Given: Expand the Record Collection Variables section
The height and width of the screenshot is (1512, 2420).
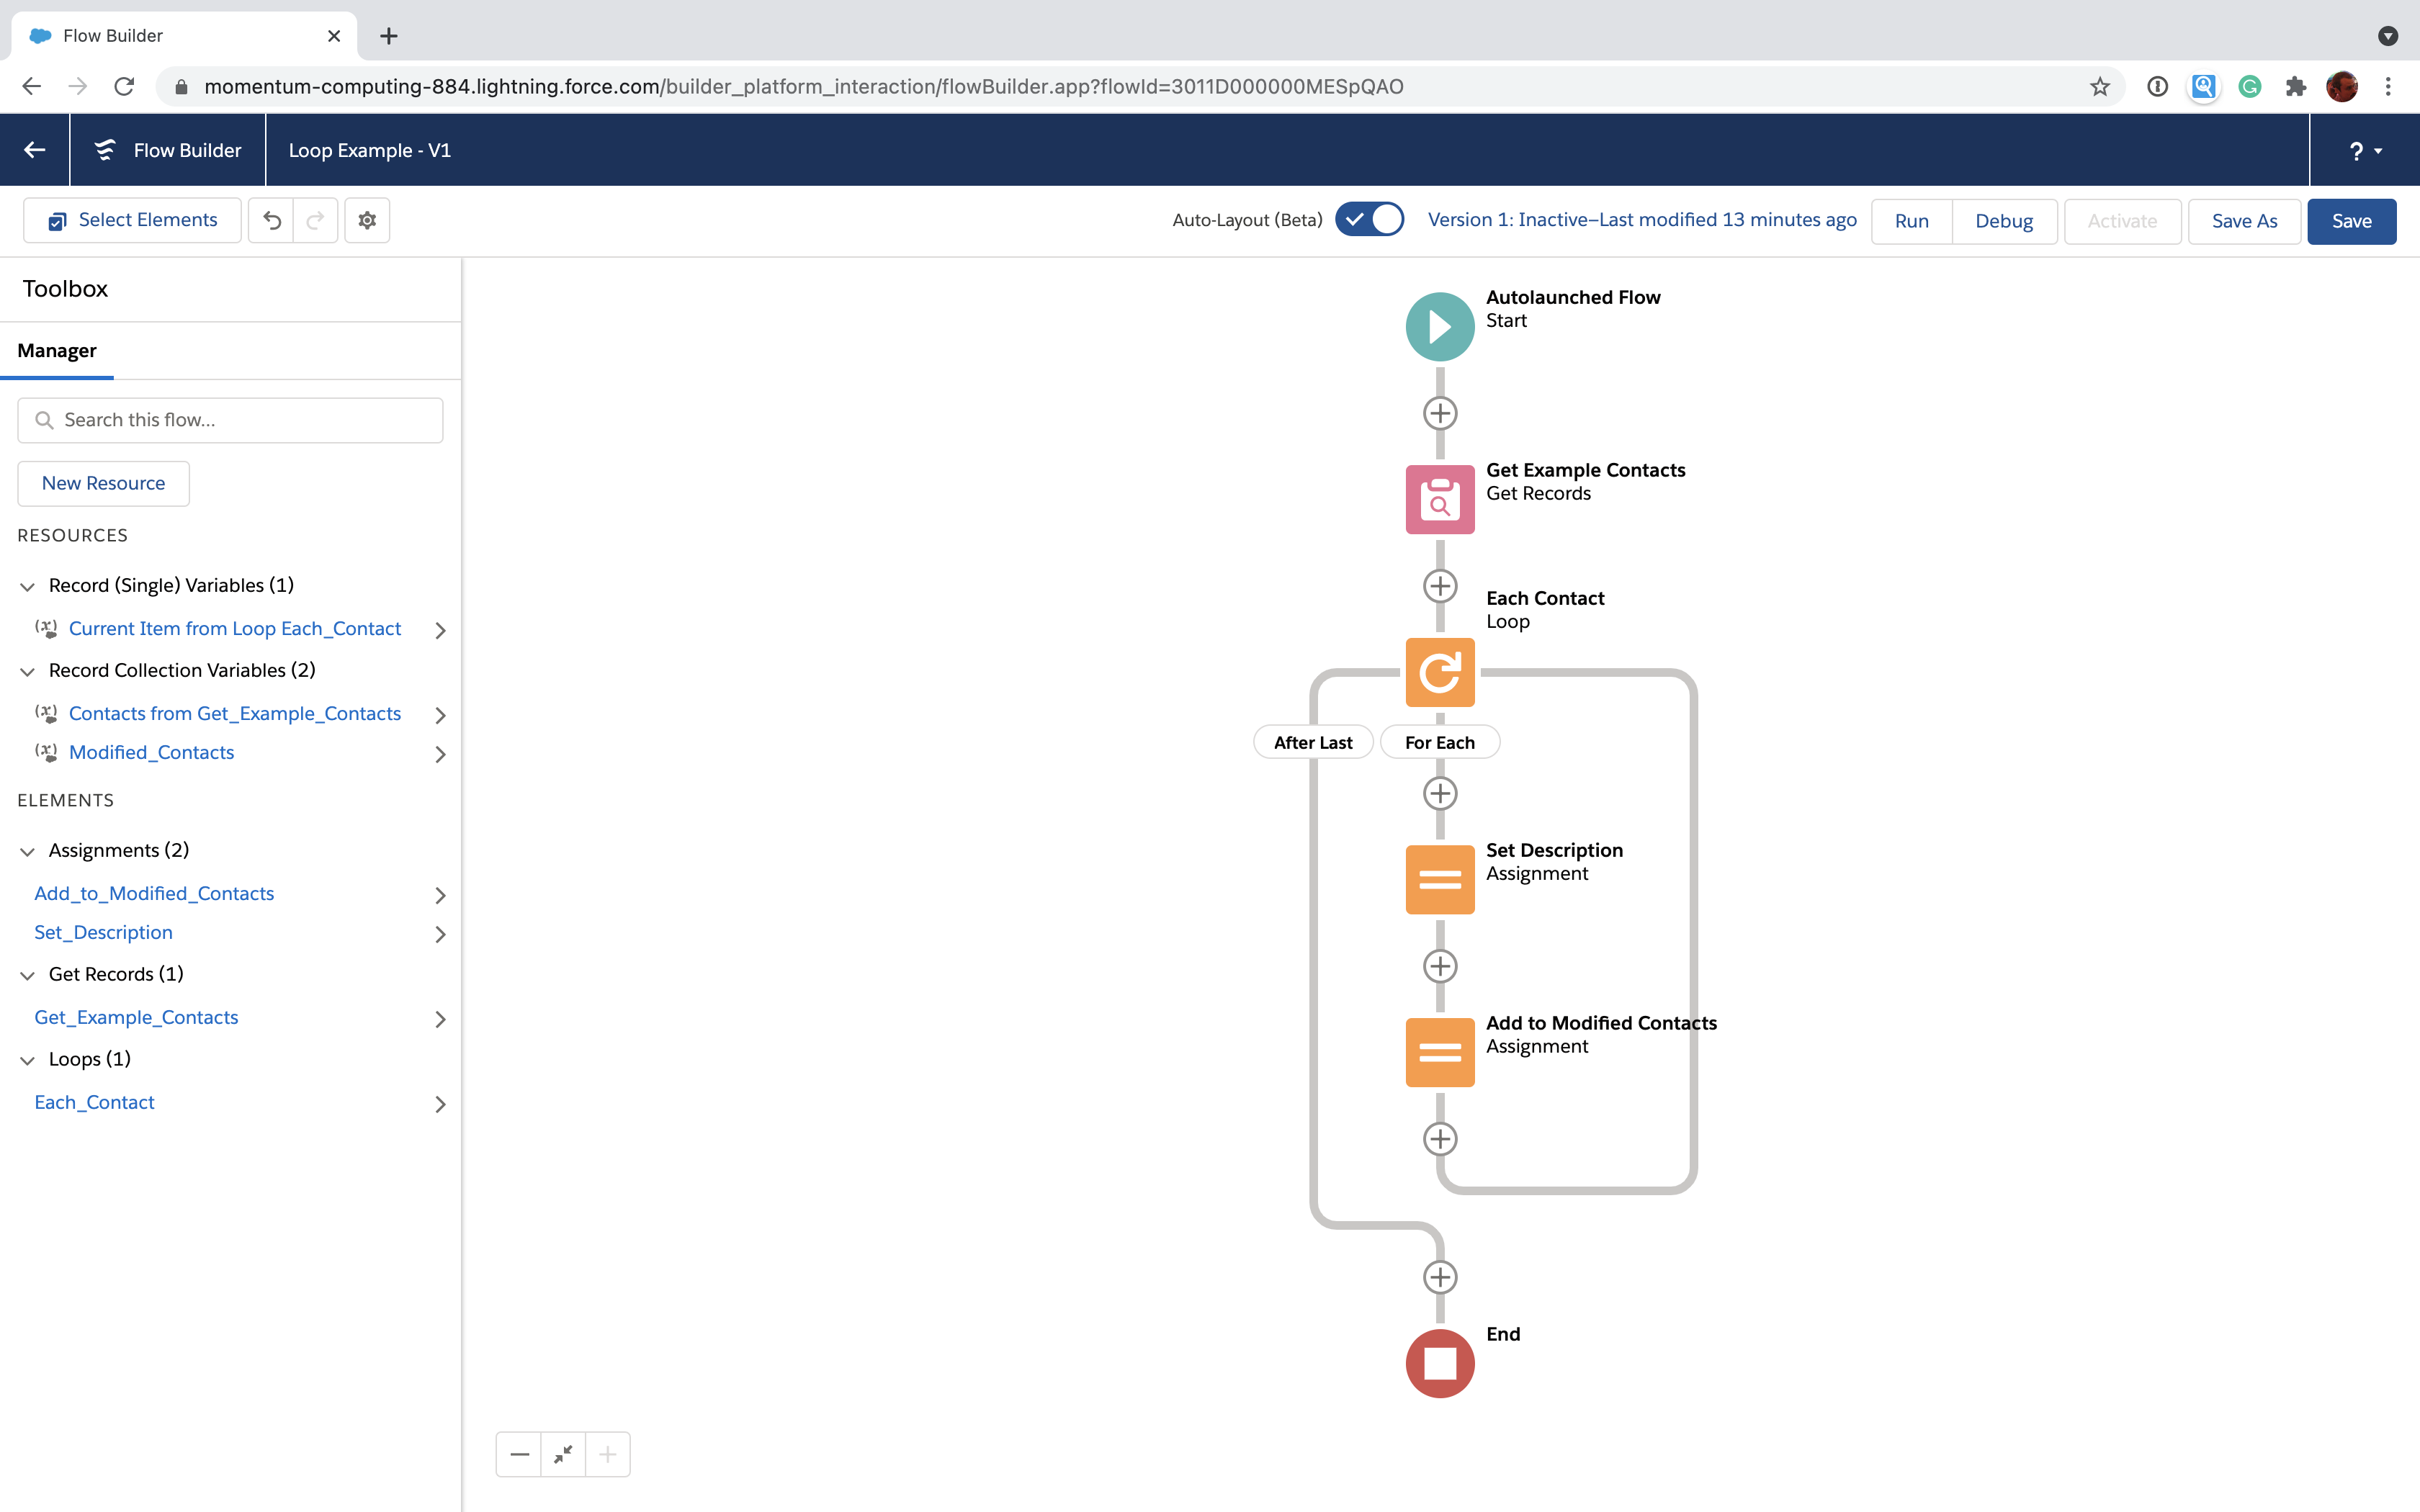Looking at the screenshot, I should [x=28, y=669].
